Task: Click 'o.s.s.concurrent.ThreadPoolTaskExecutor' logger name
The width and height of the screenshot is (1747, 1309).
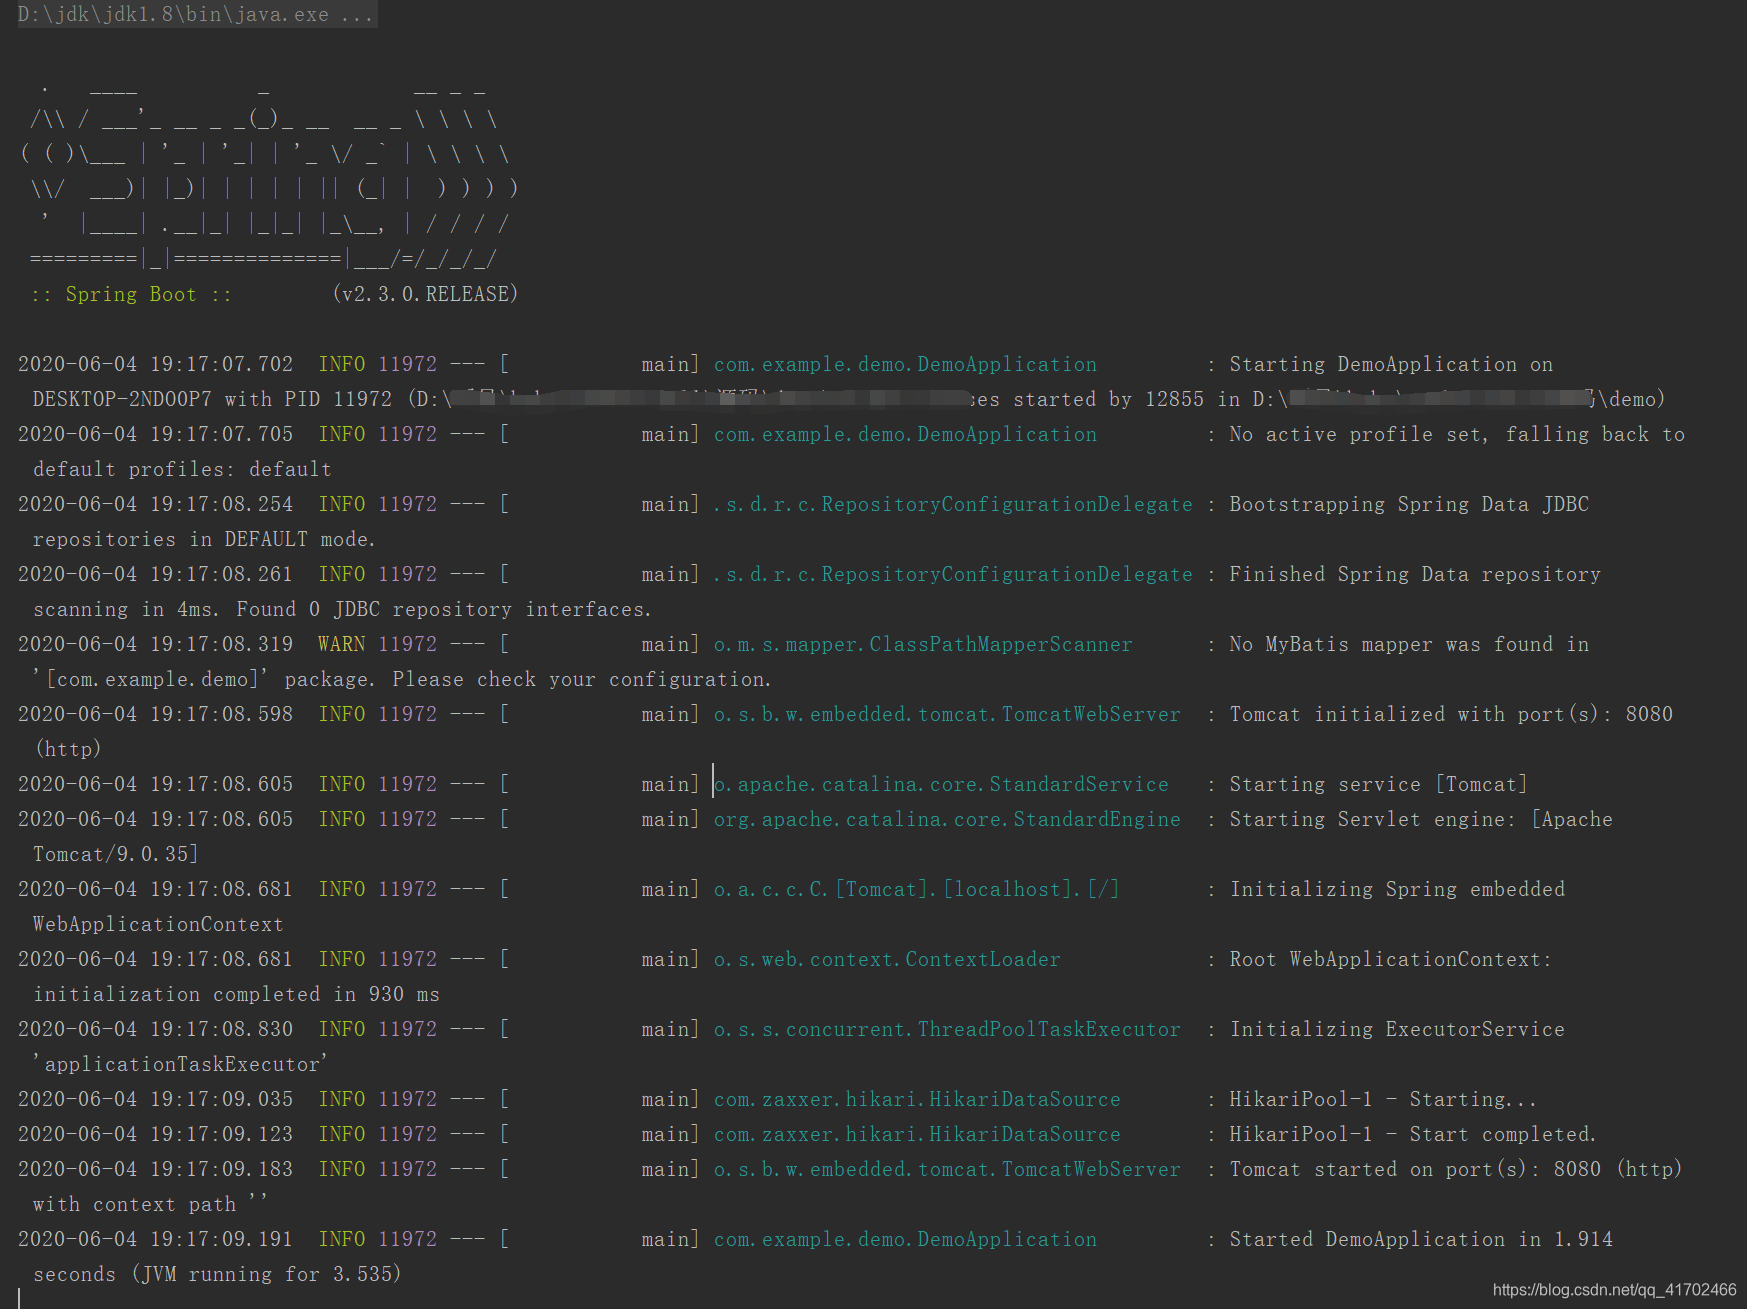Action: tap(947, 1029)
